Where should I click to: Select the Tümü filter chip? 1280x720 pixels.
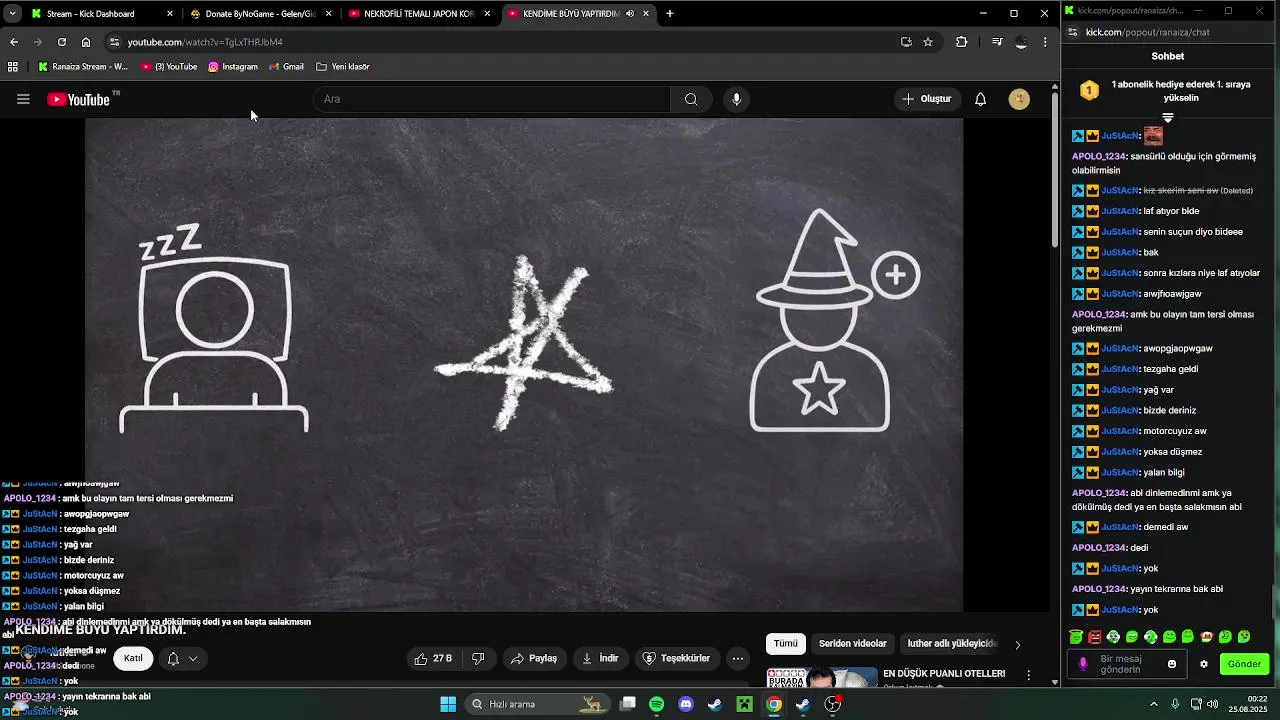(786, 644)
